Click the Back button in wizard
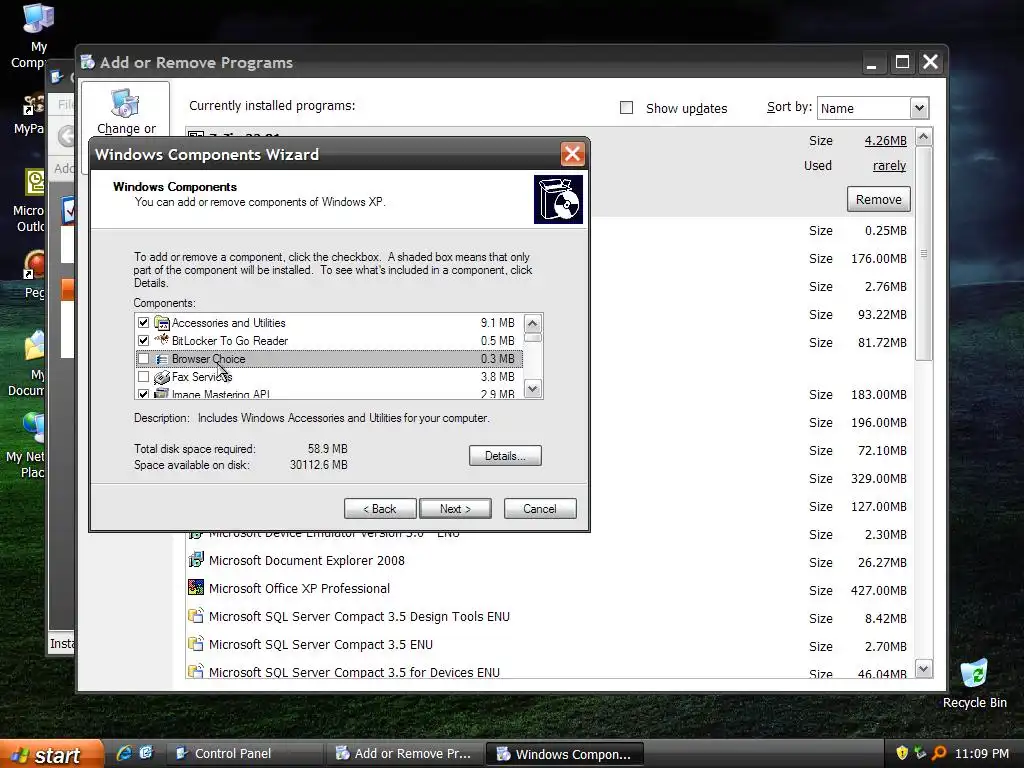Screen dimensions: 1024x768 click(x=380, y=509)
